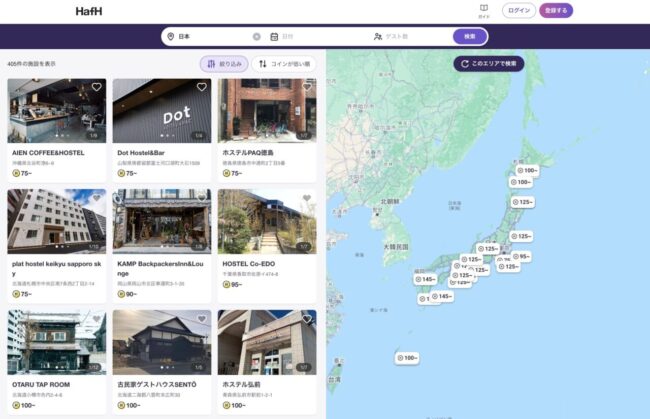Favorite Dot Hostel&Bar with heart icon
Viewport: 650px width, 419px height.
coord(202,87)
